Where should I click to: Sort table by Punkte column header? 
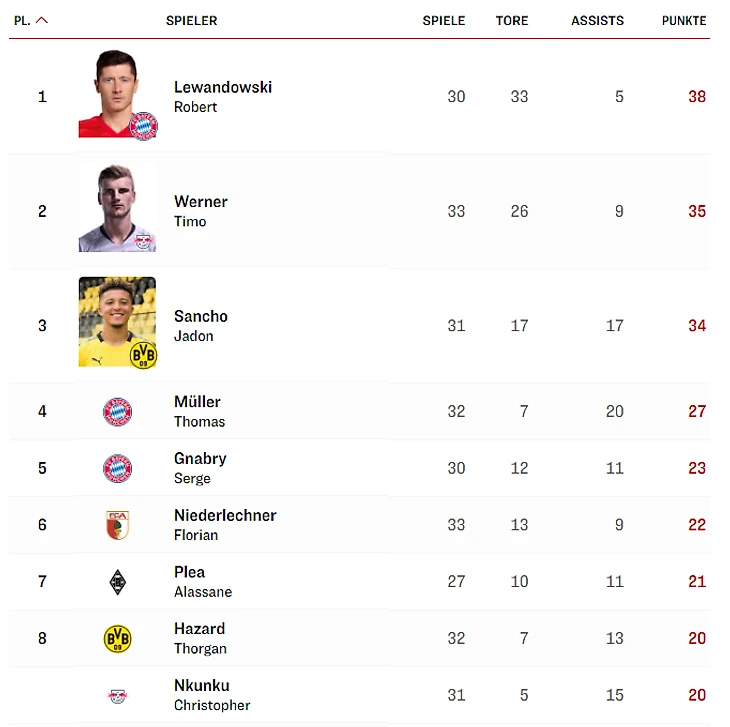[x=683, y=20]
